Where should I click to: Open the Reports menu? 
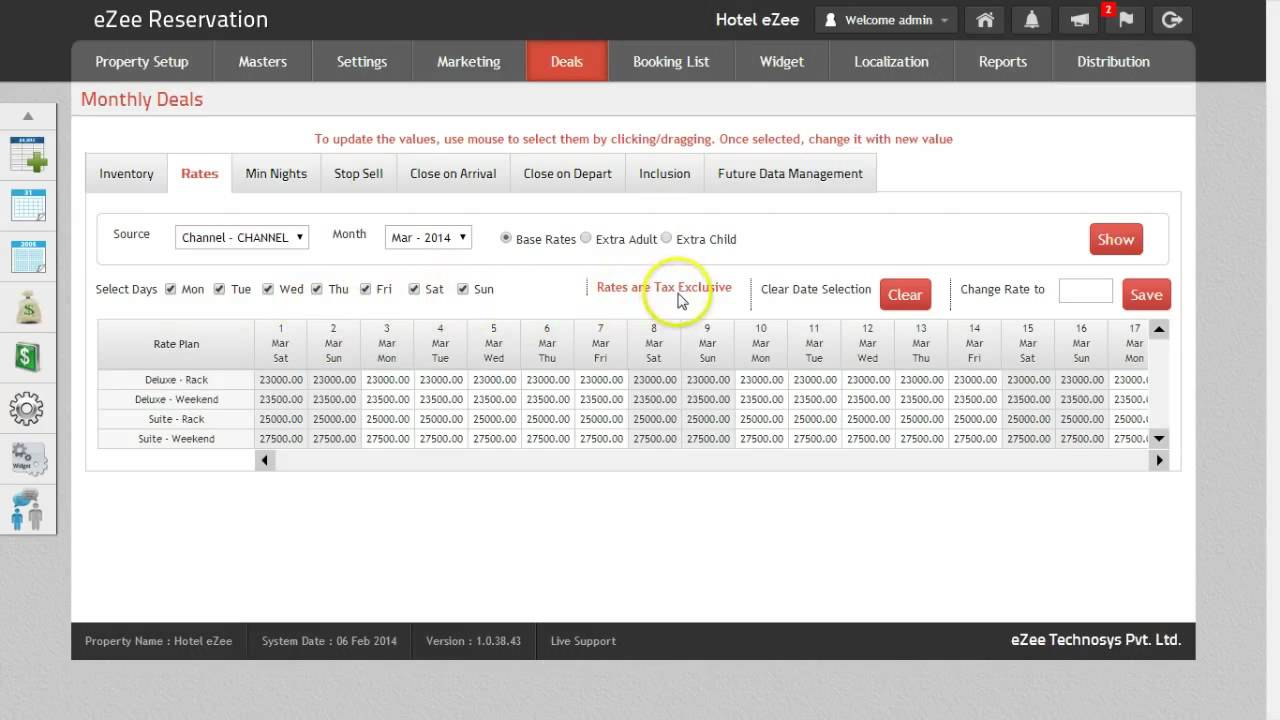[x=1003, y=61]
